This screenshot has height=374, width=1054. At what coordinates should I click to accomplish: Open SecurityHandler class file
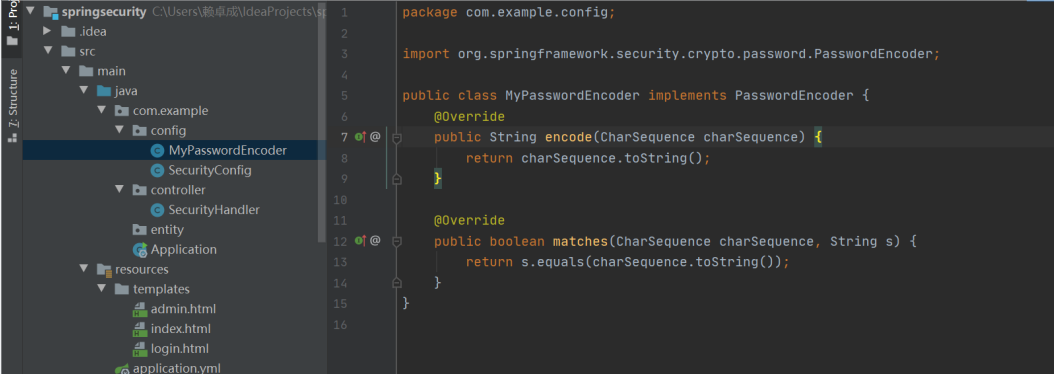214,210
